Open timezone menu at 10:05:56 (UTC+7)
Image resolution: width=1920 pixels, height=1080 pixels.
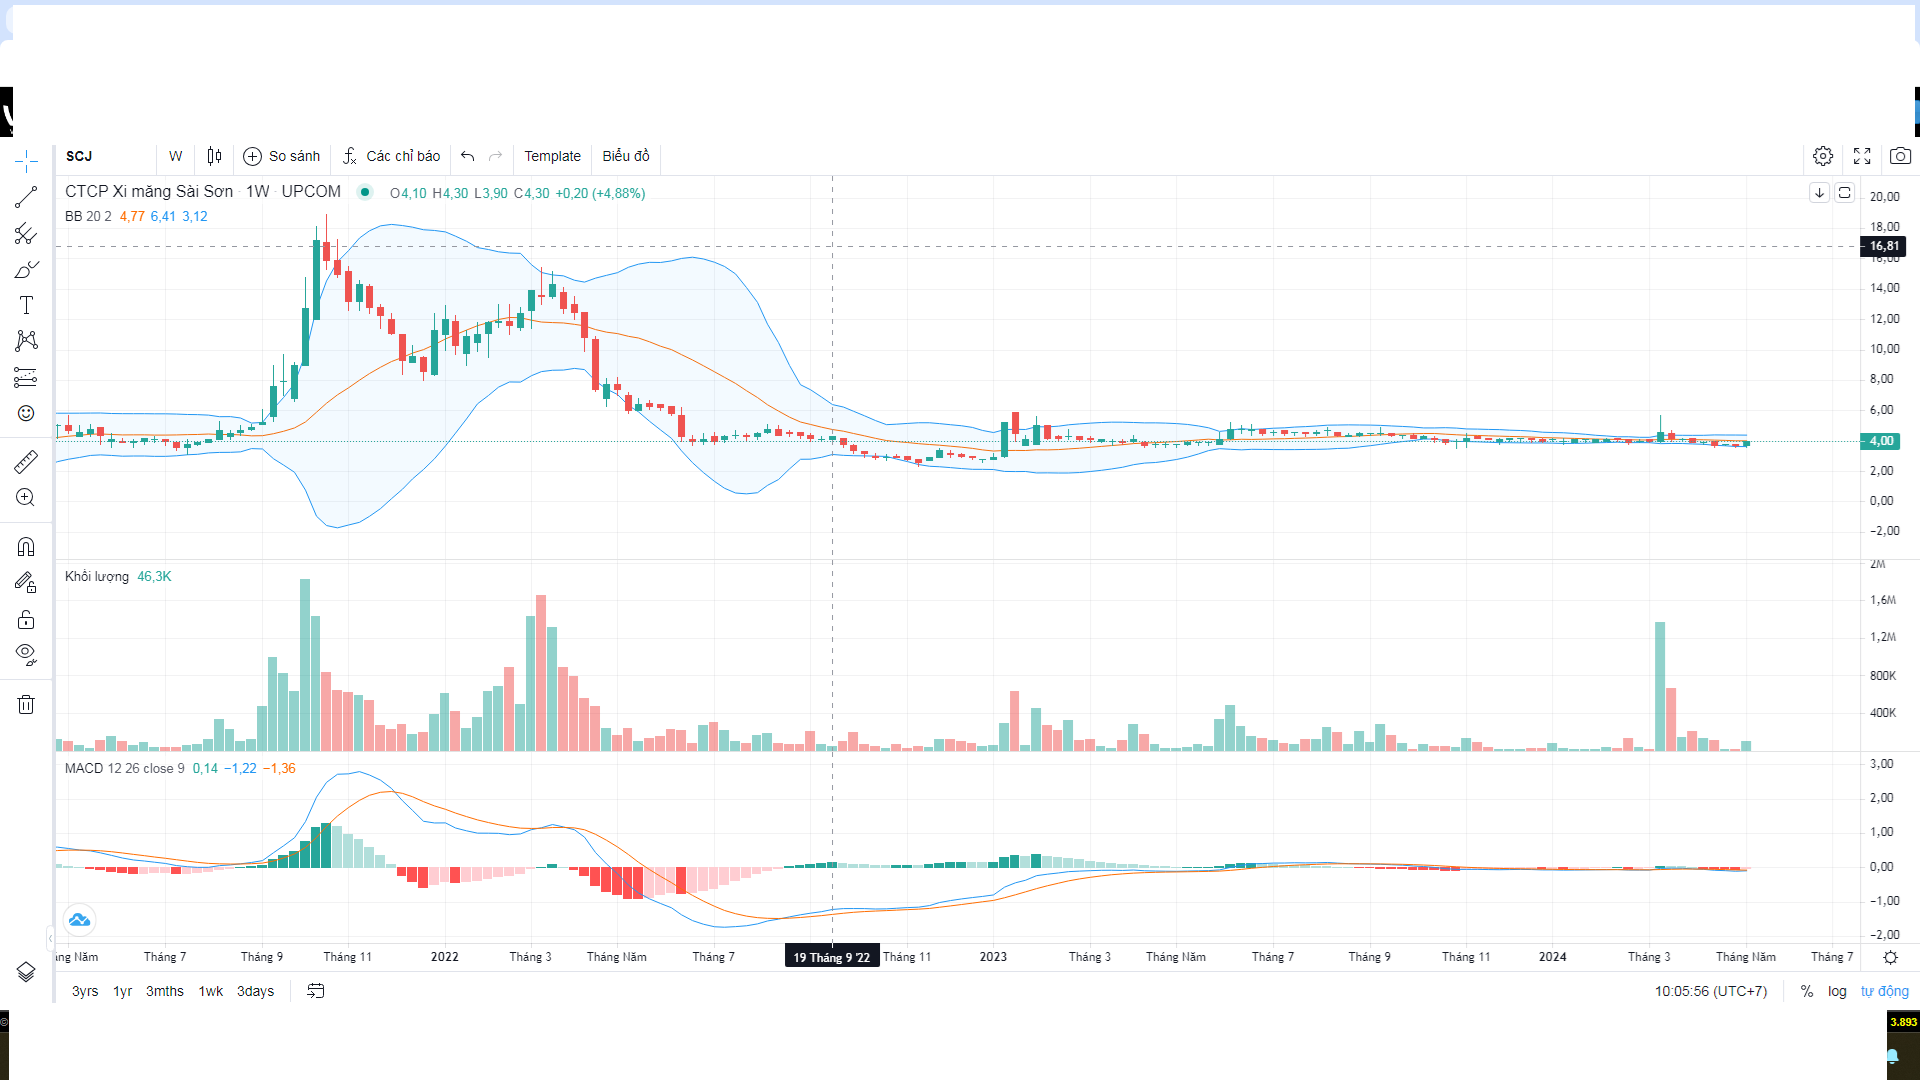click(x=1710, y=991)
